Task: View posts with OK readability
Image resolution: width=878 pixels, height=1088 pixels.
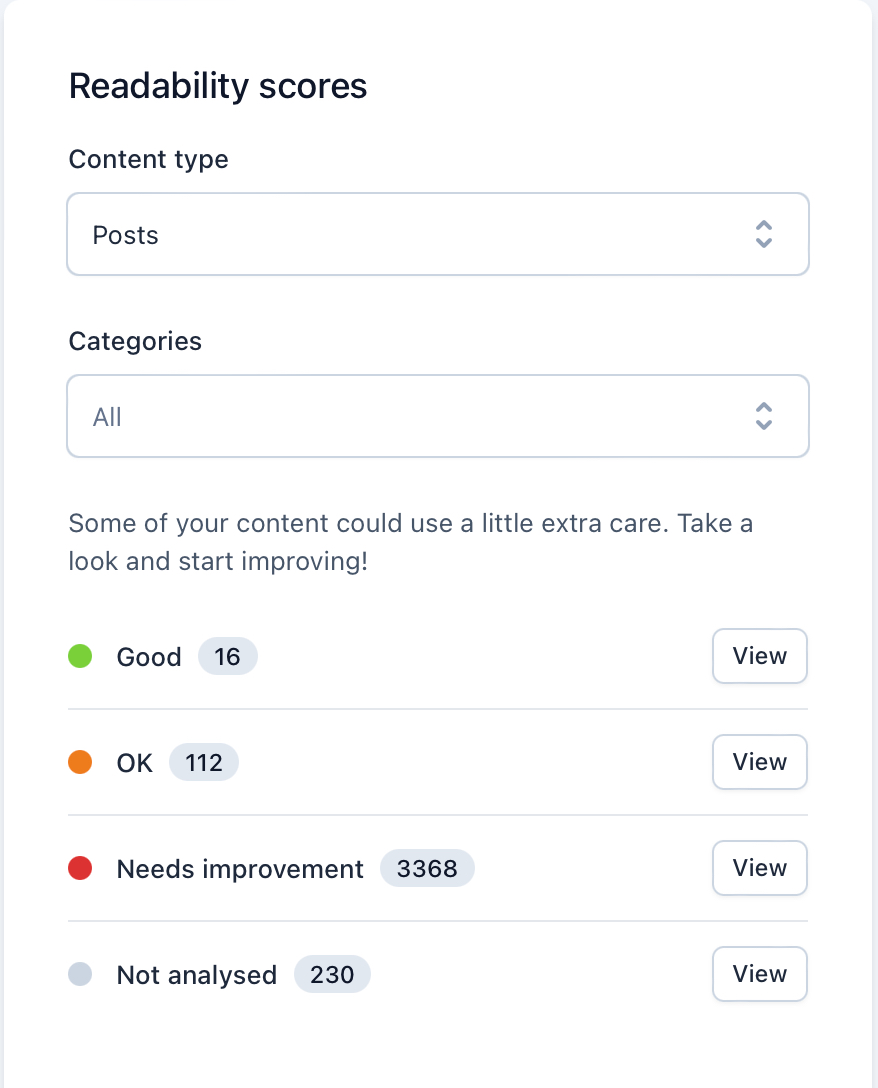Action: [x=759, y=762]
